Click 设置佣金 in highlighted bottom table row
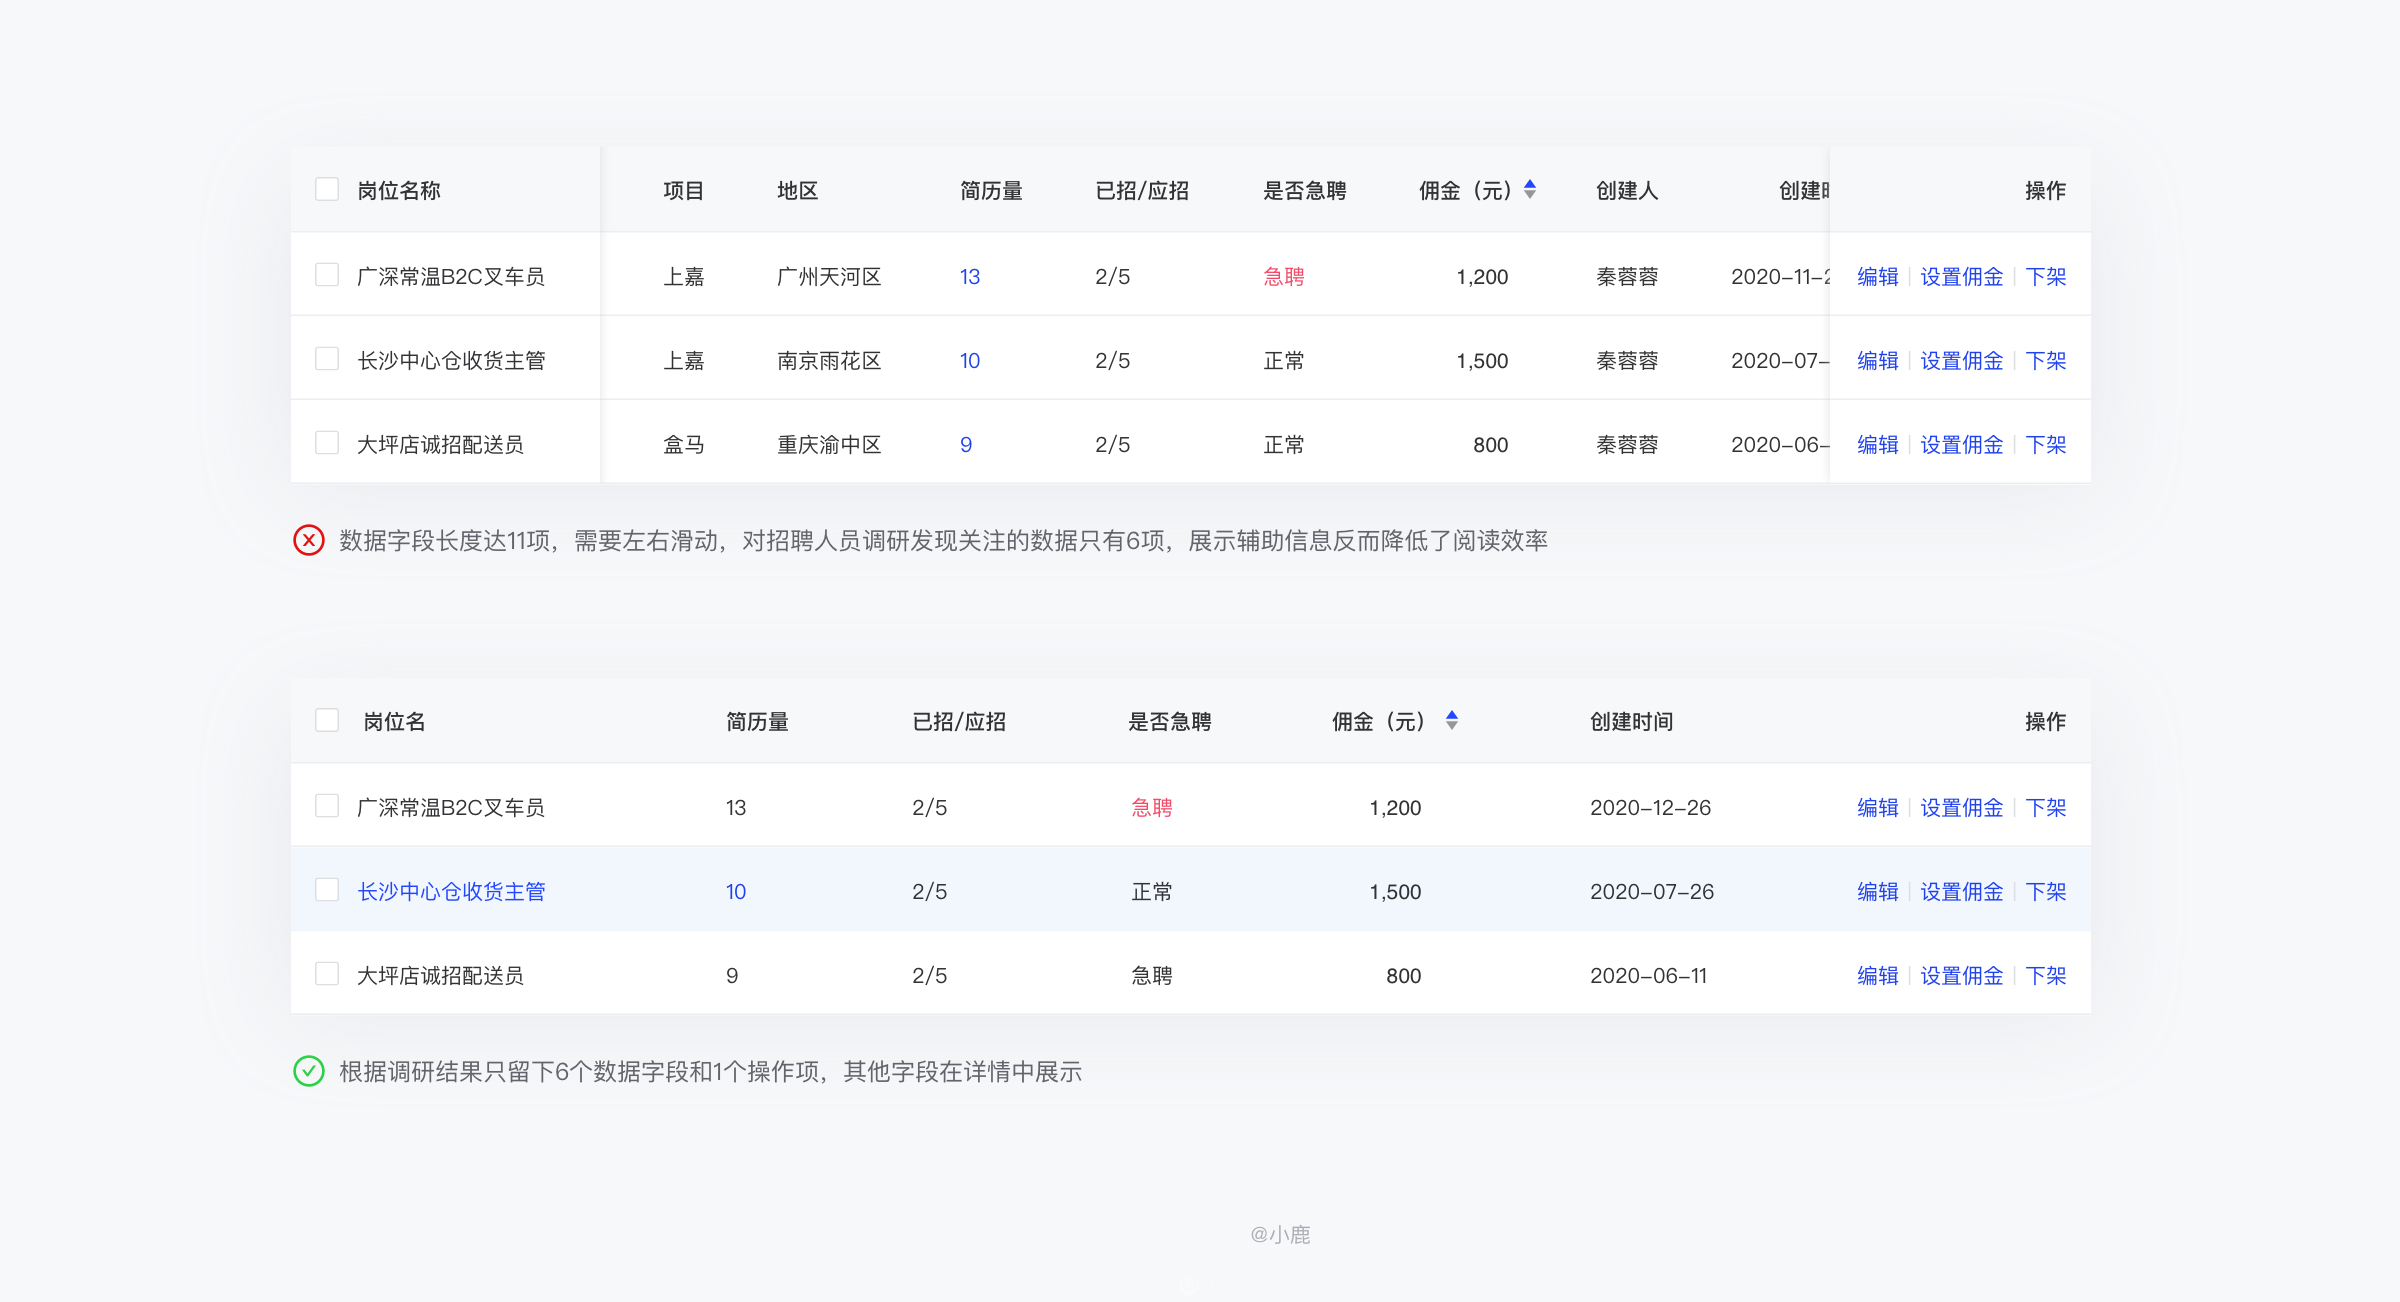 (1961, 892)
